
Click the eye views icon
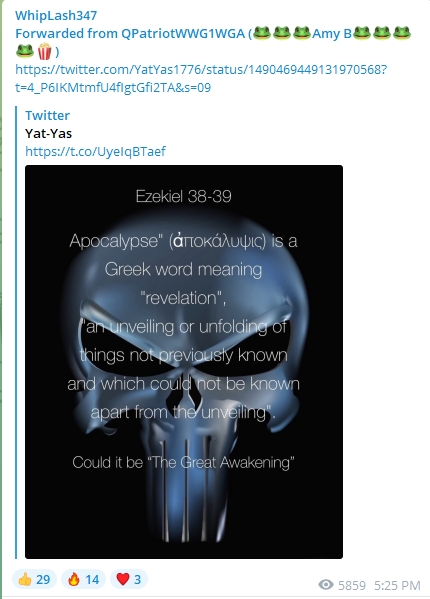[x=326, y=584]
